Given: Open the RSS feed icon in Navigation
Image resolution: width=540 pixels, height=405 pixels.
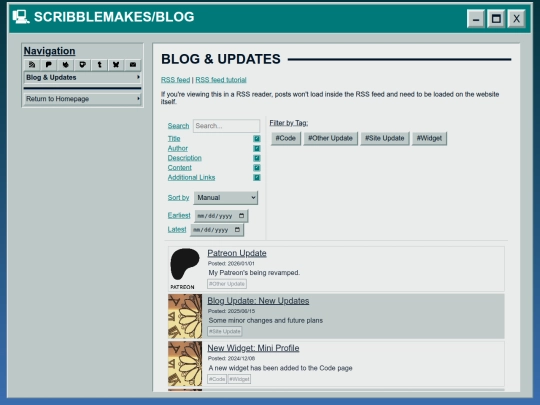Looking at the screenshot, I should (x=32, y=65).
